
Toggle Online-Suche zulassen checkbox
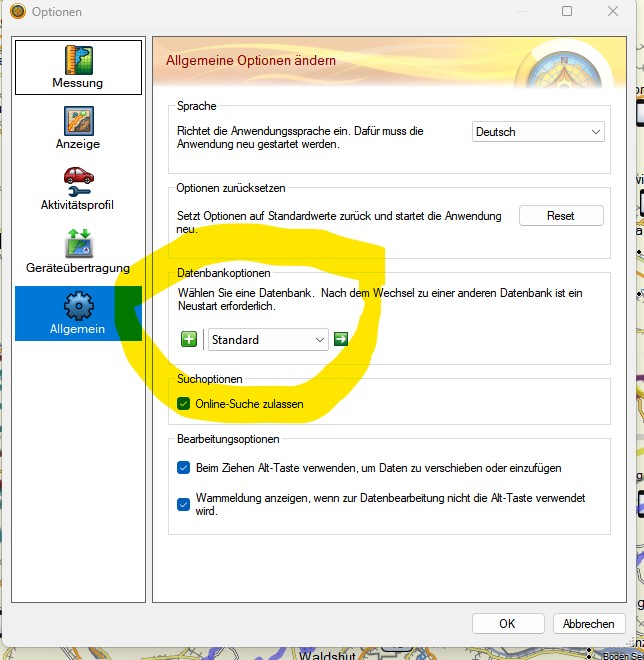tap(184, 404)
